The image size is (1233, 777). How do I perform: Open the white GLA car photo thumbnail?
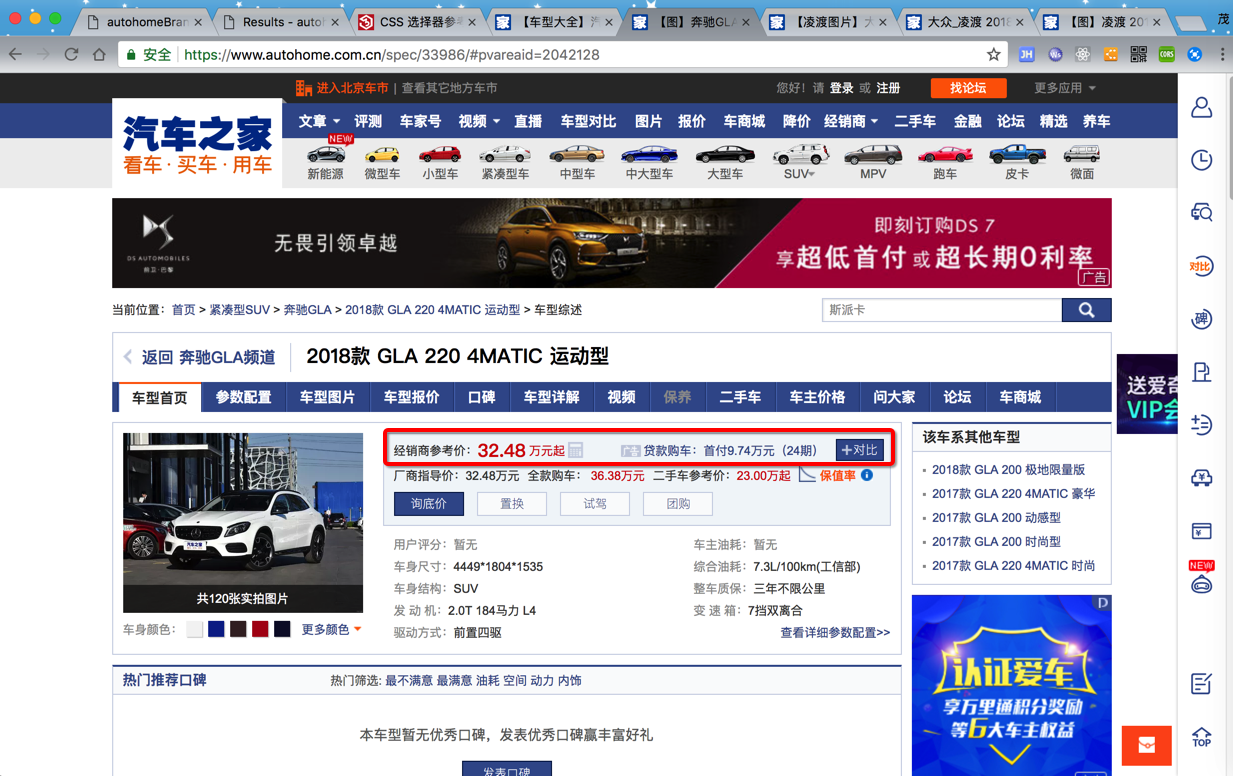click(243, 522)
